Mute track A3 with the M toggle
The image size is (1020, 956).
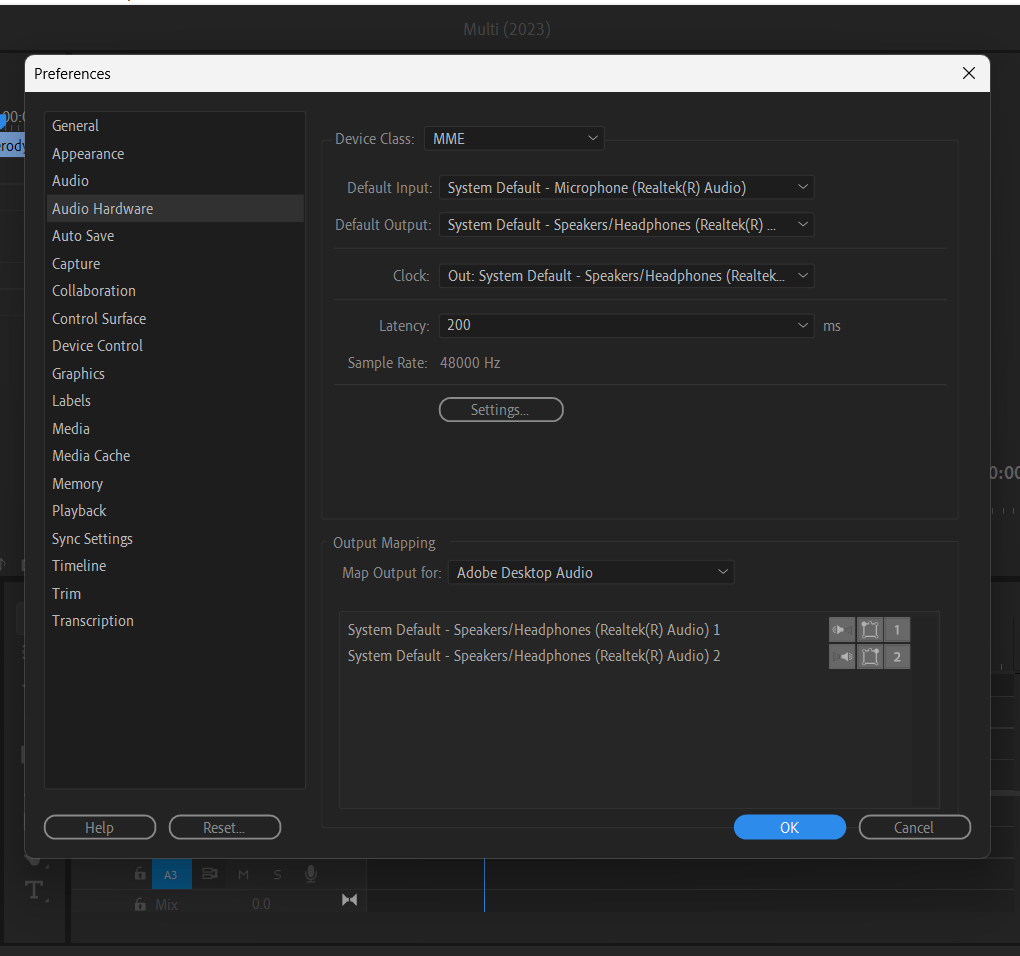click(x=243, y=873)
